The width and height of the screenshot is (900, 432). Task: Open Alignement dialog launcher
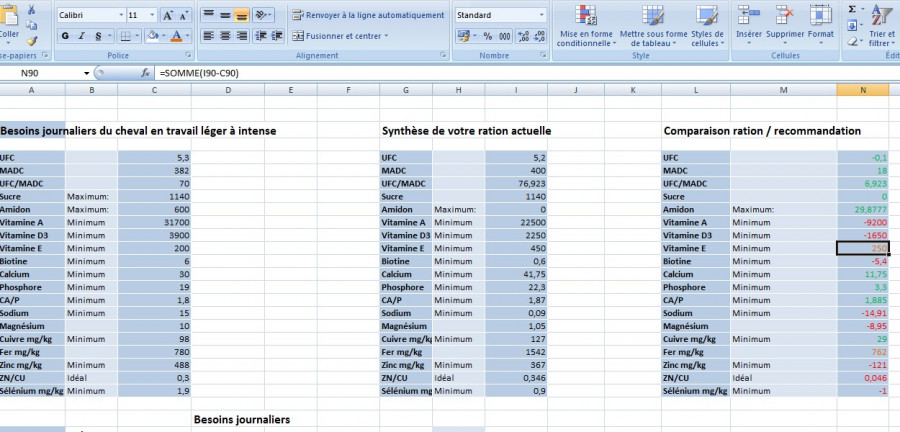pos(443,56)
